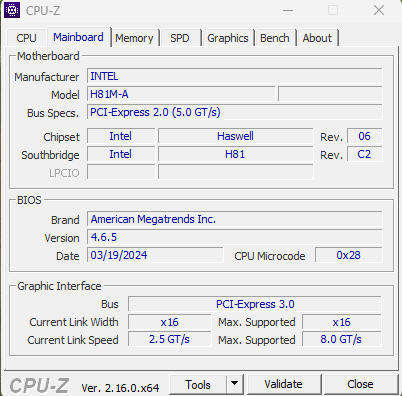This screenshot has height=396, width=402.
Task: Click the empty field beside the Model value
Action: (x=330, y=94)
